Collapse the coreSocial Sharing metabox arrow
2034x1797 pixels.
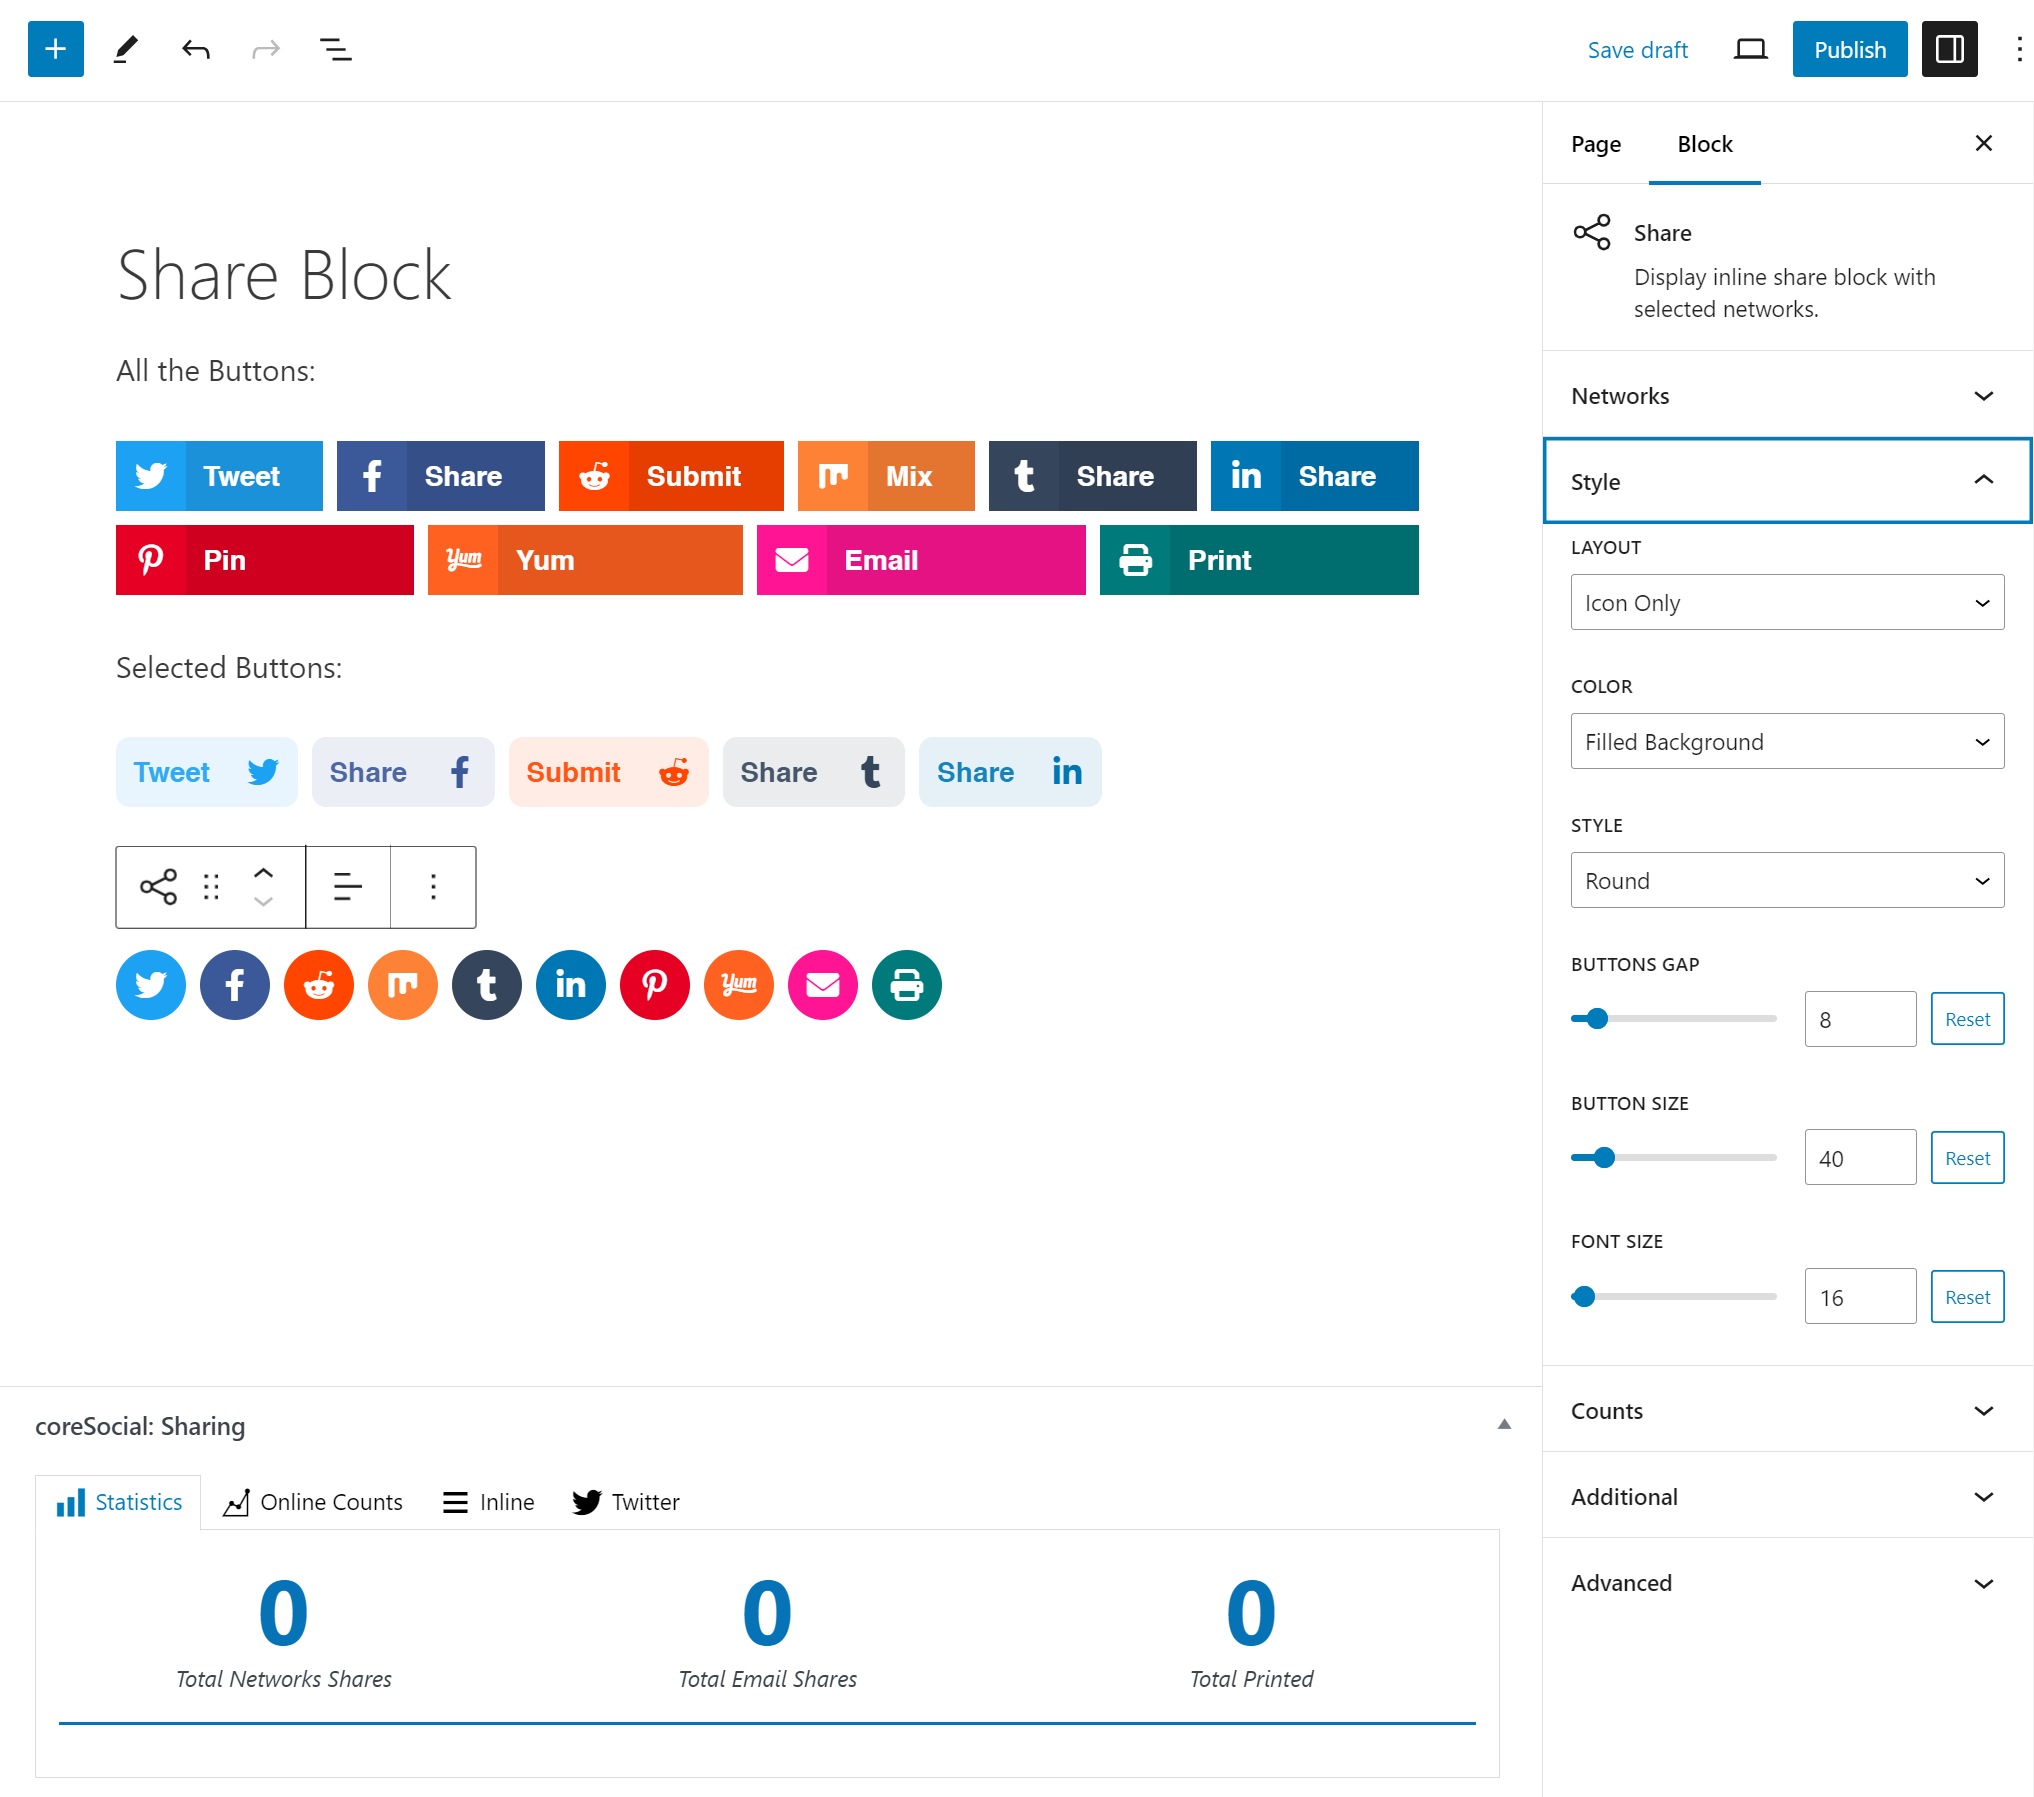[x=1504, y=1425]
